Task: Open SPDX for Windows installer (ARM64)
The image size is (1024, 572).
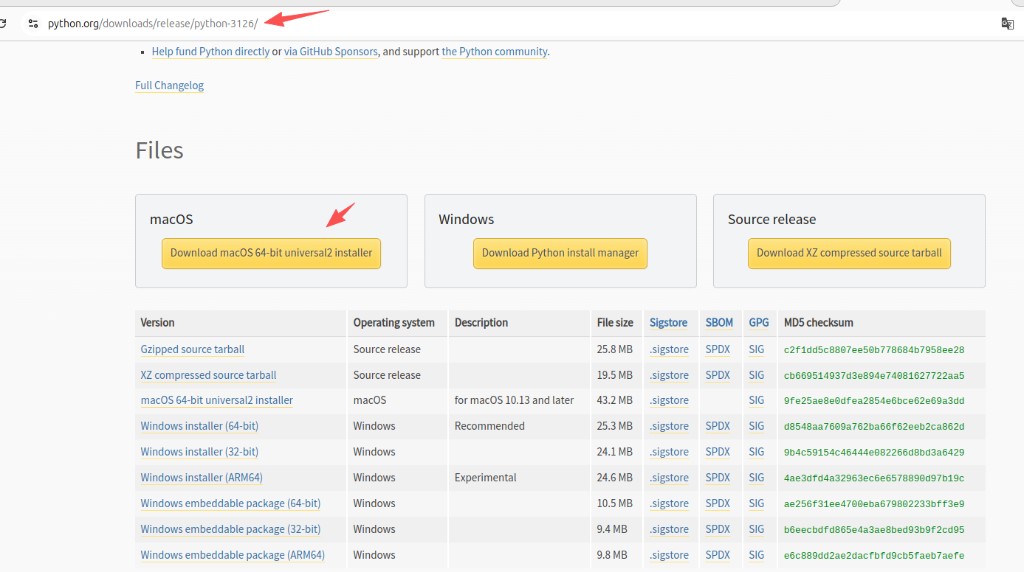Action: (718, 478)
